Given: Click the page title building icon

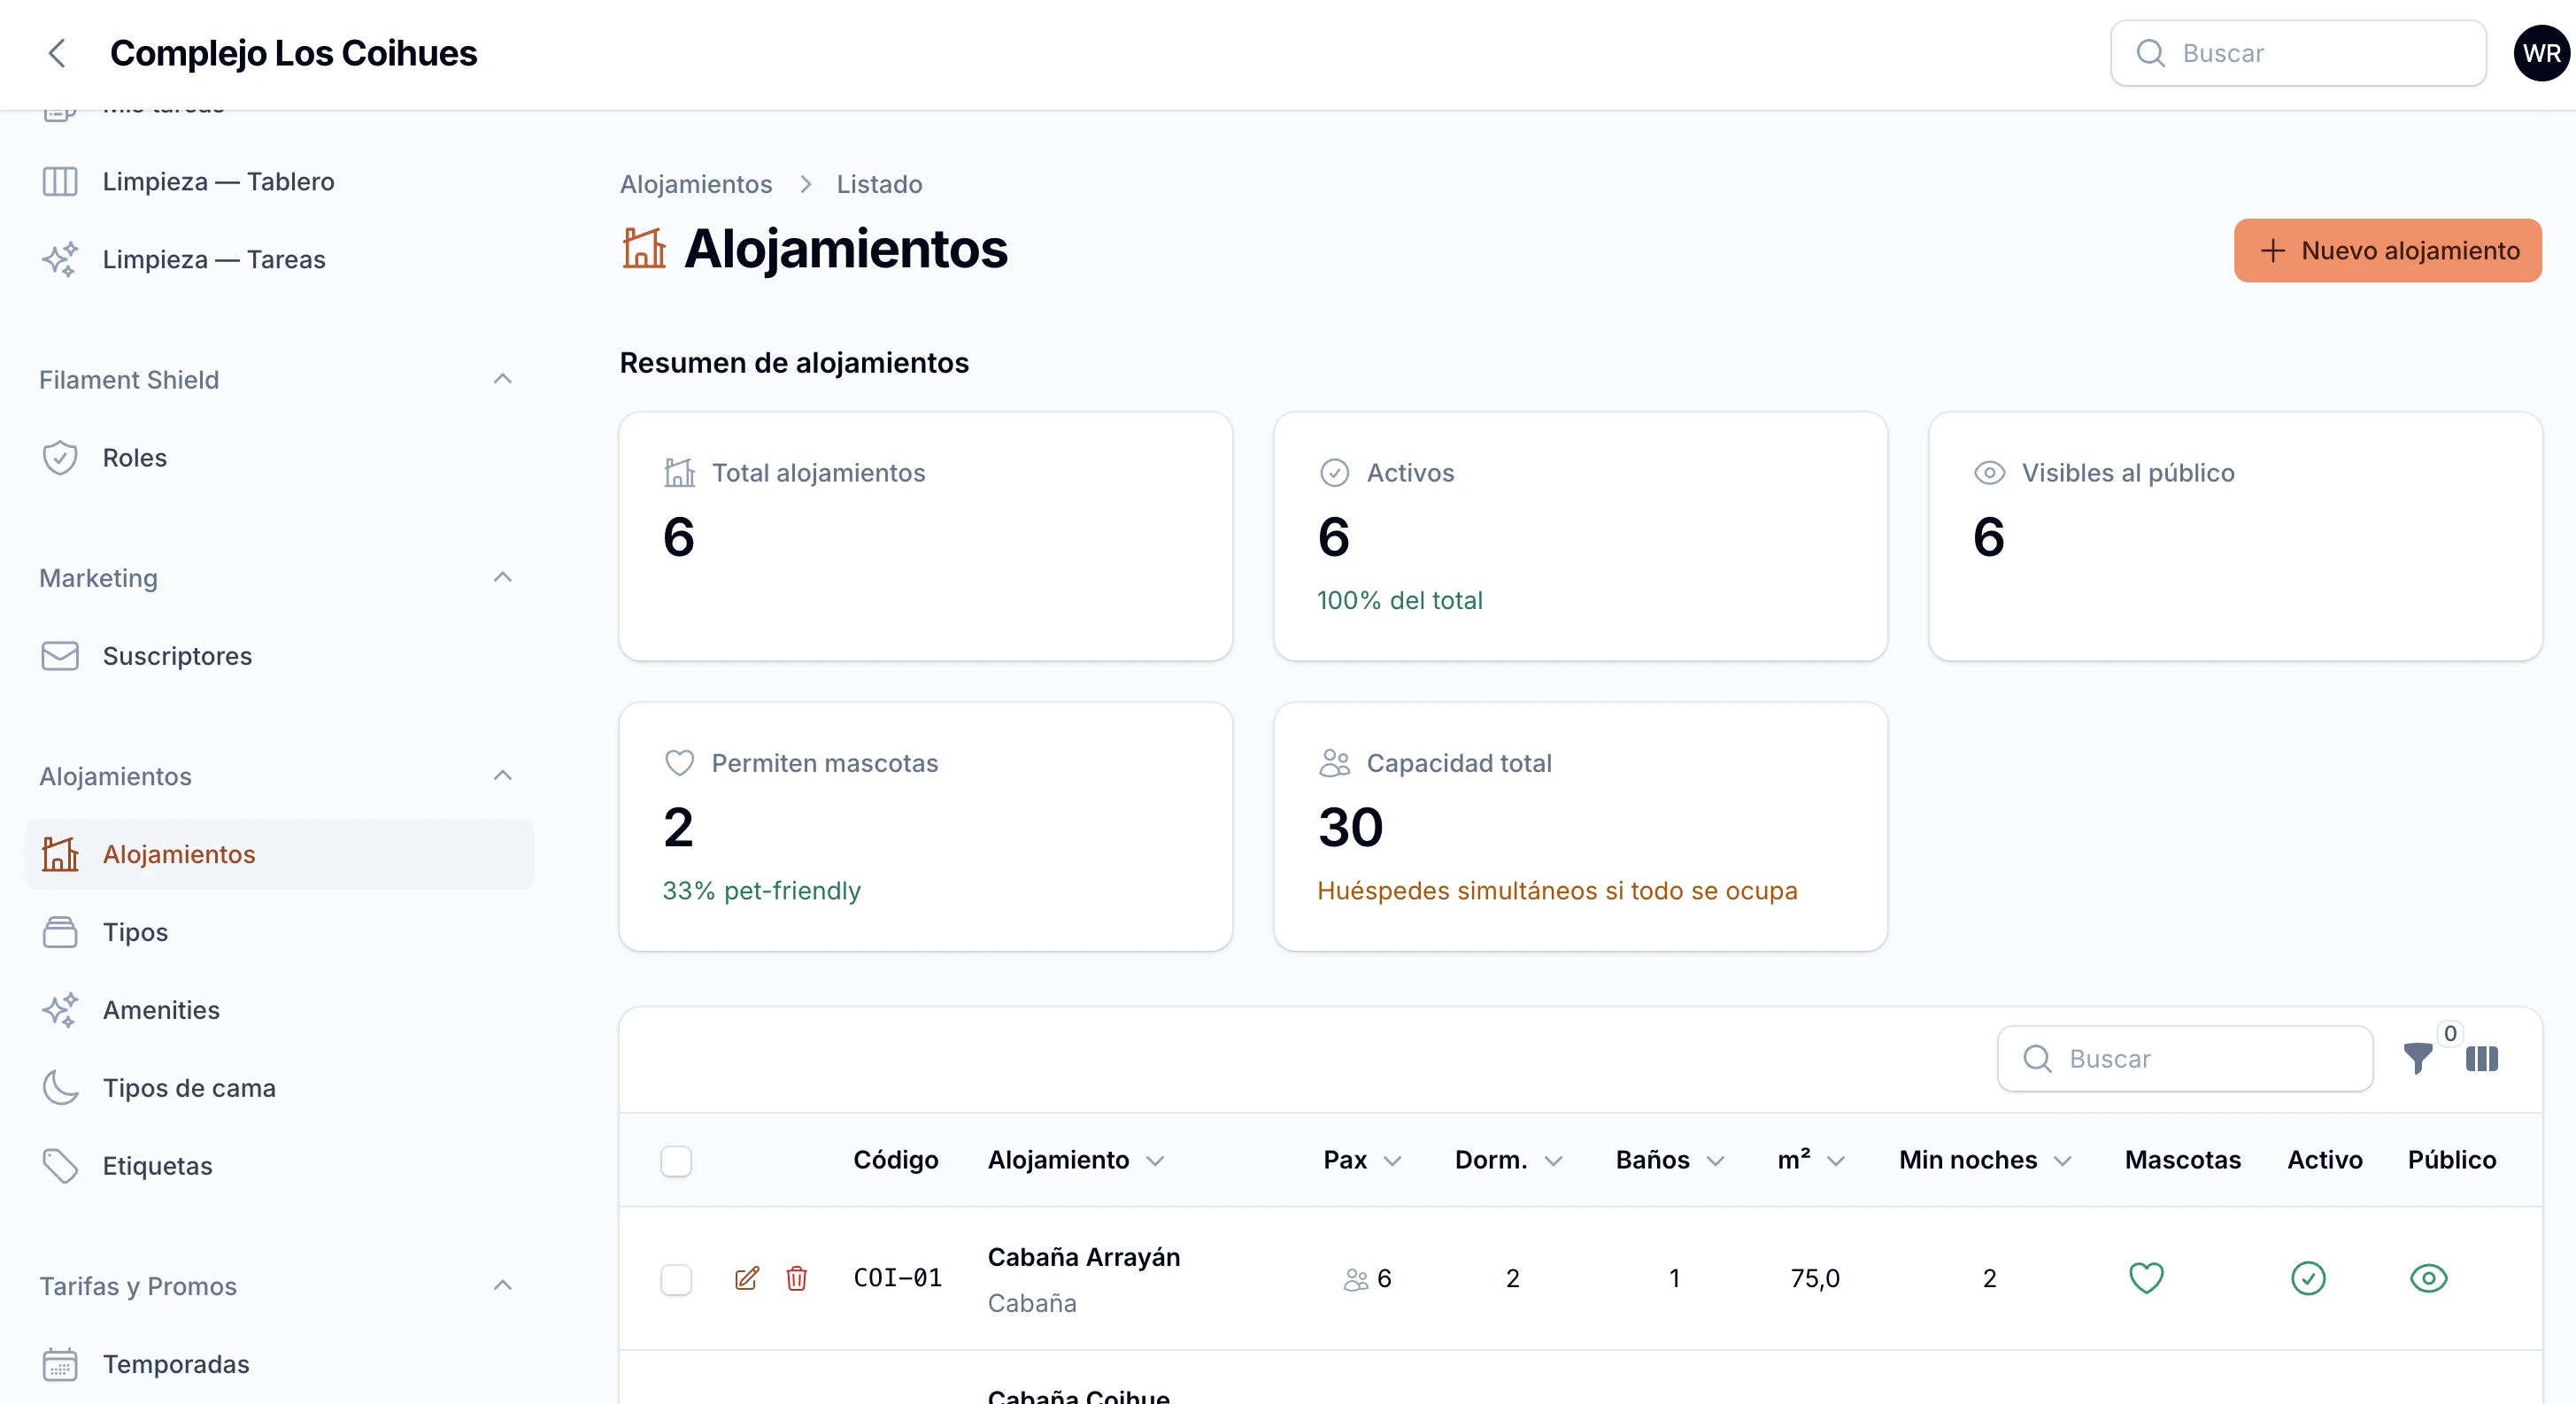Looking at the screenshot, I should pos(644,247).
